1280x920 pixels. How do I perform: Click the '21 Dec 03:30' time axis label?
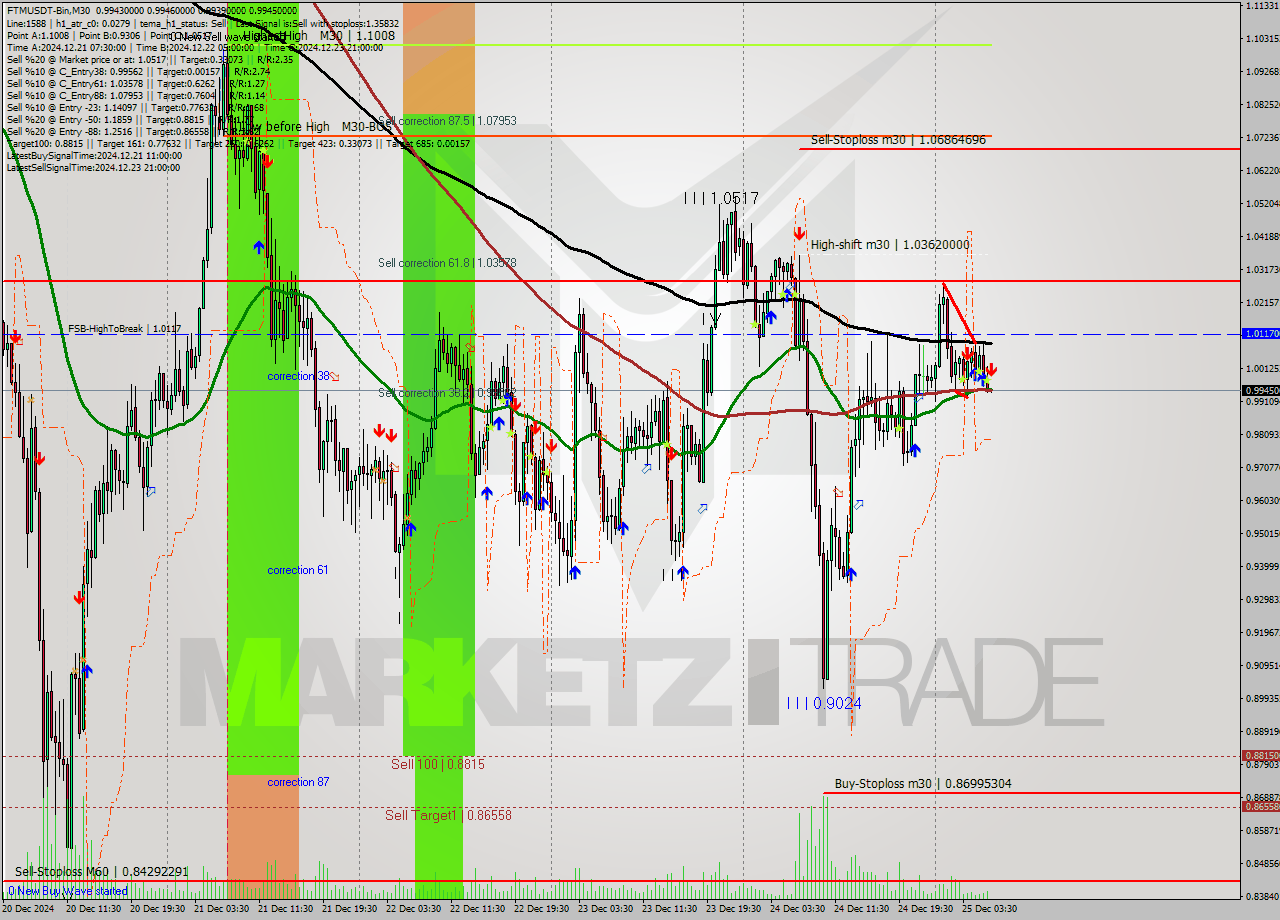pos(222,910)
